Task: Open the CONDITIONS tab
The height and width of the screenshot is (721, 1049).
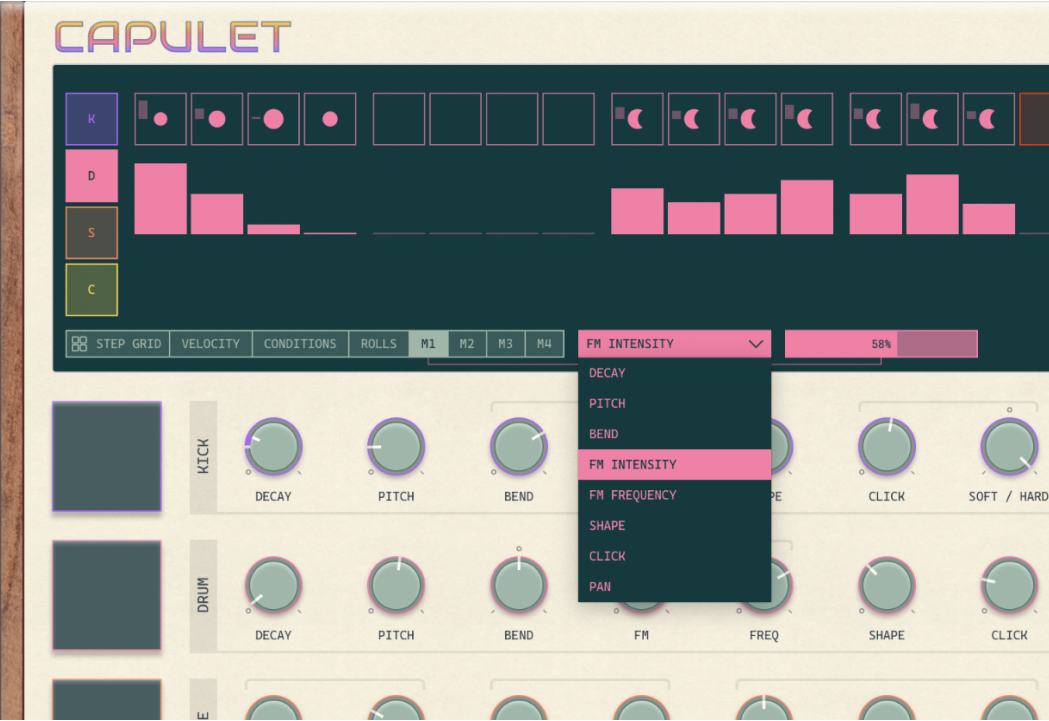Action: (x=299, y=343)
